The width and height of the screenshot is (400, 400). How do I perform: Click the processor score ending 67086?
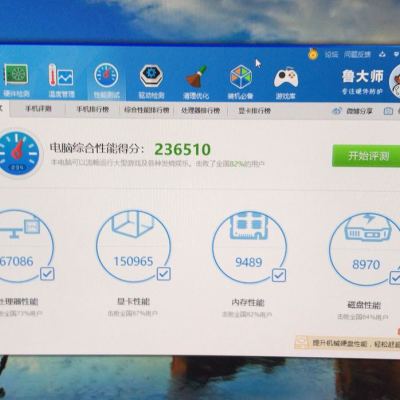17,261
